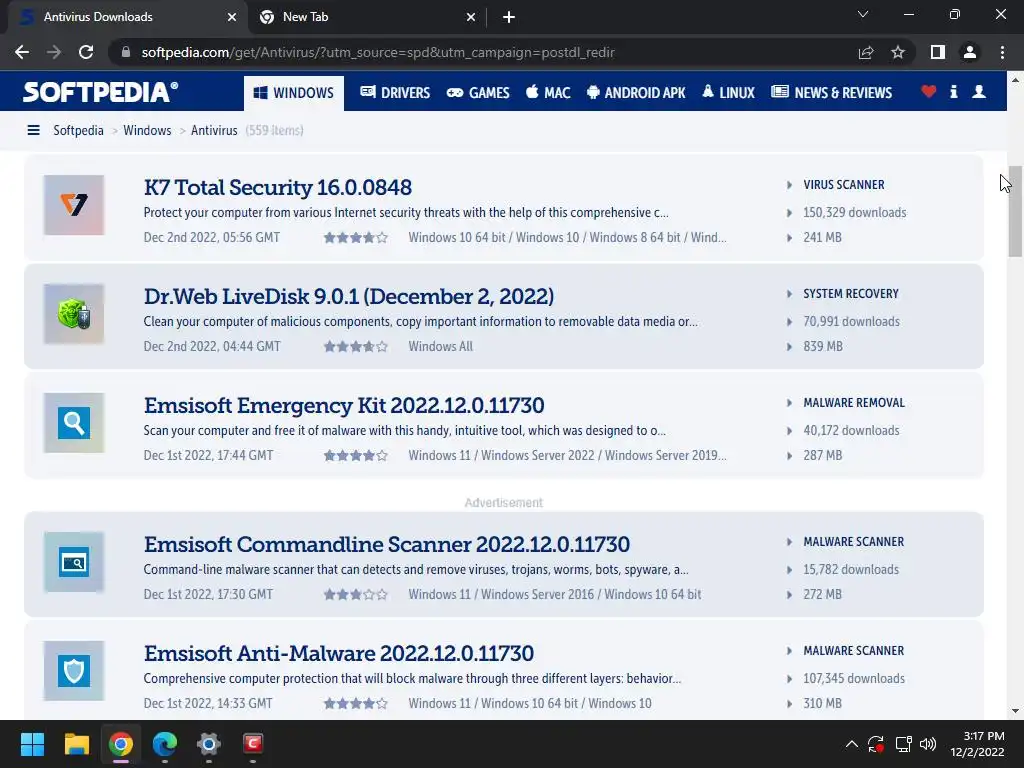
Task: Open the taskbar clock showing 3:17 PM
Action: pyautogui.click(x=977, y=744)
